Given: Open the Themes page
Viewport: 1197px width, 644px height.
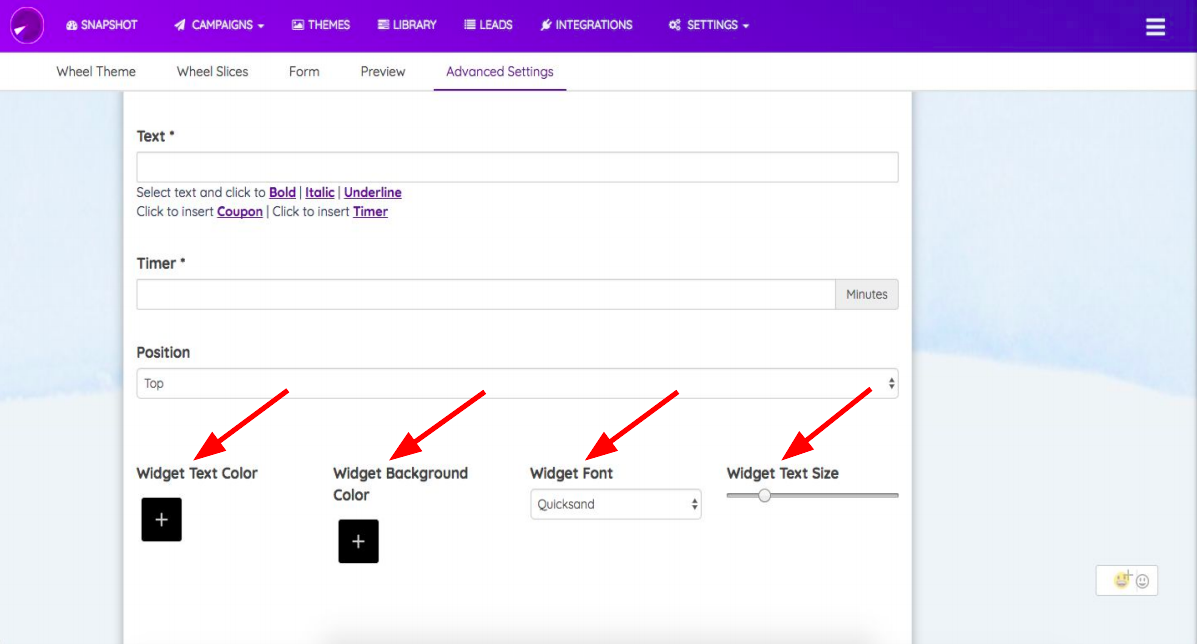Looking at the screenshot, I should (321, 25).
